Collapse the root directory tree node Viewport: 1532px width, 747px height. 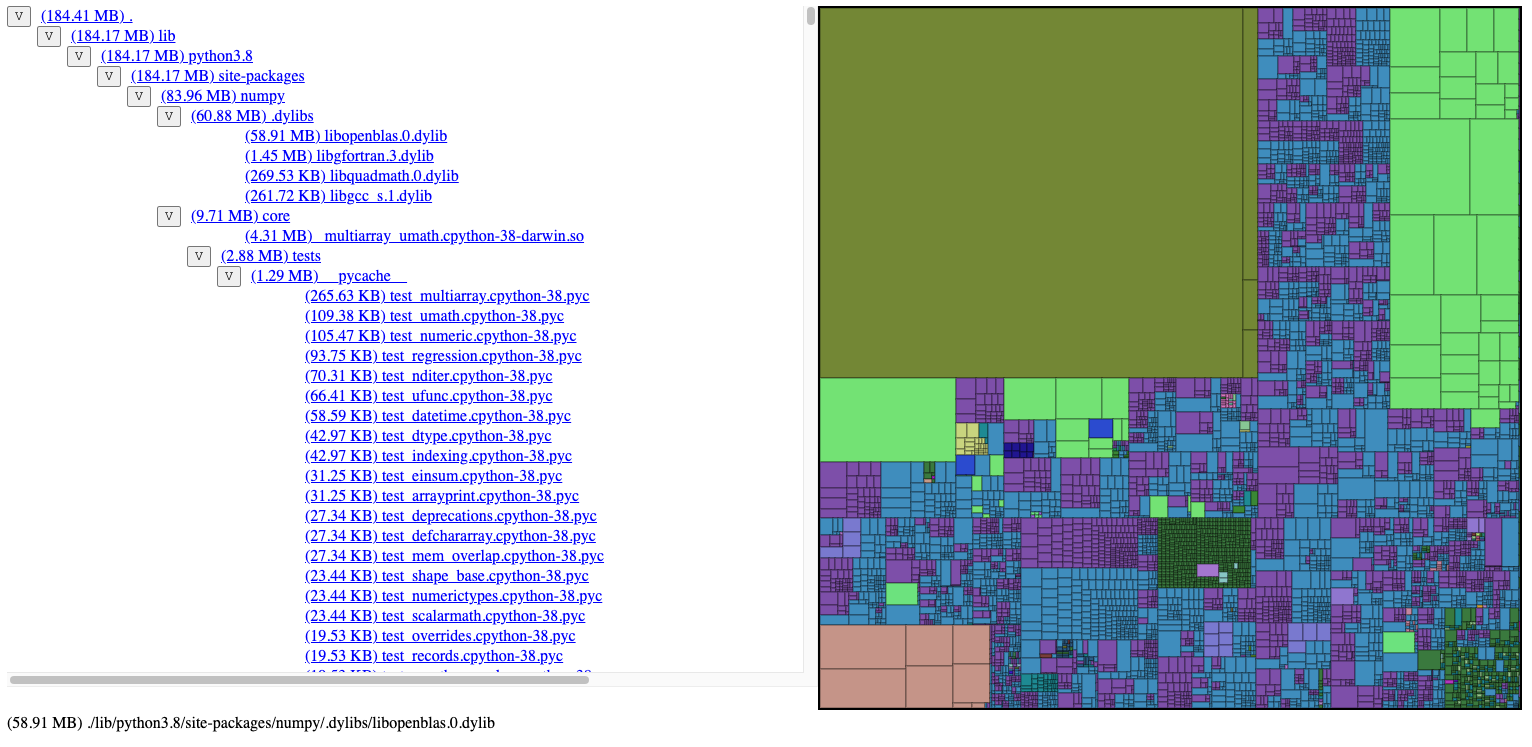(x=18, y=16)
